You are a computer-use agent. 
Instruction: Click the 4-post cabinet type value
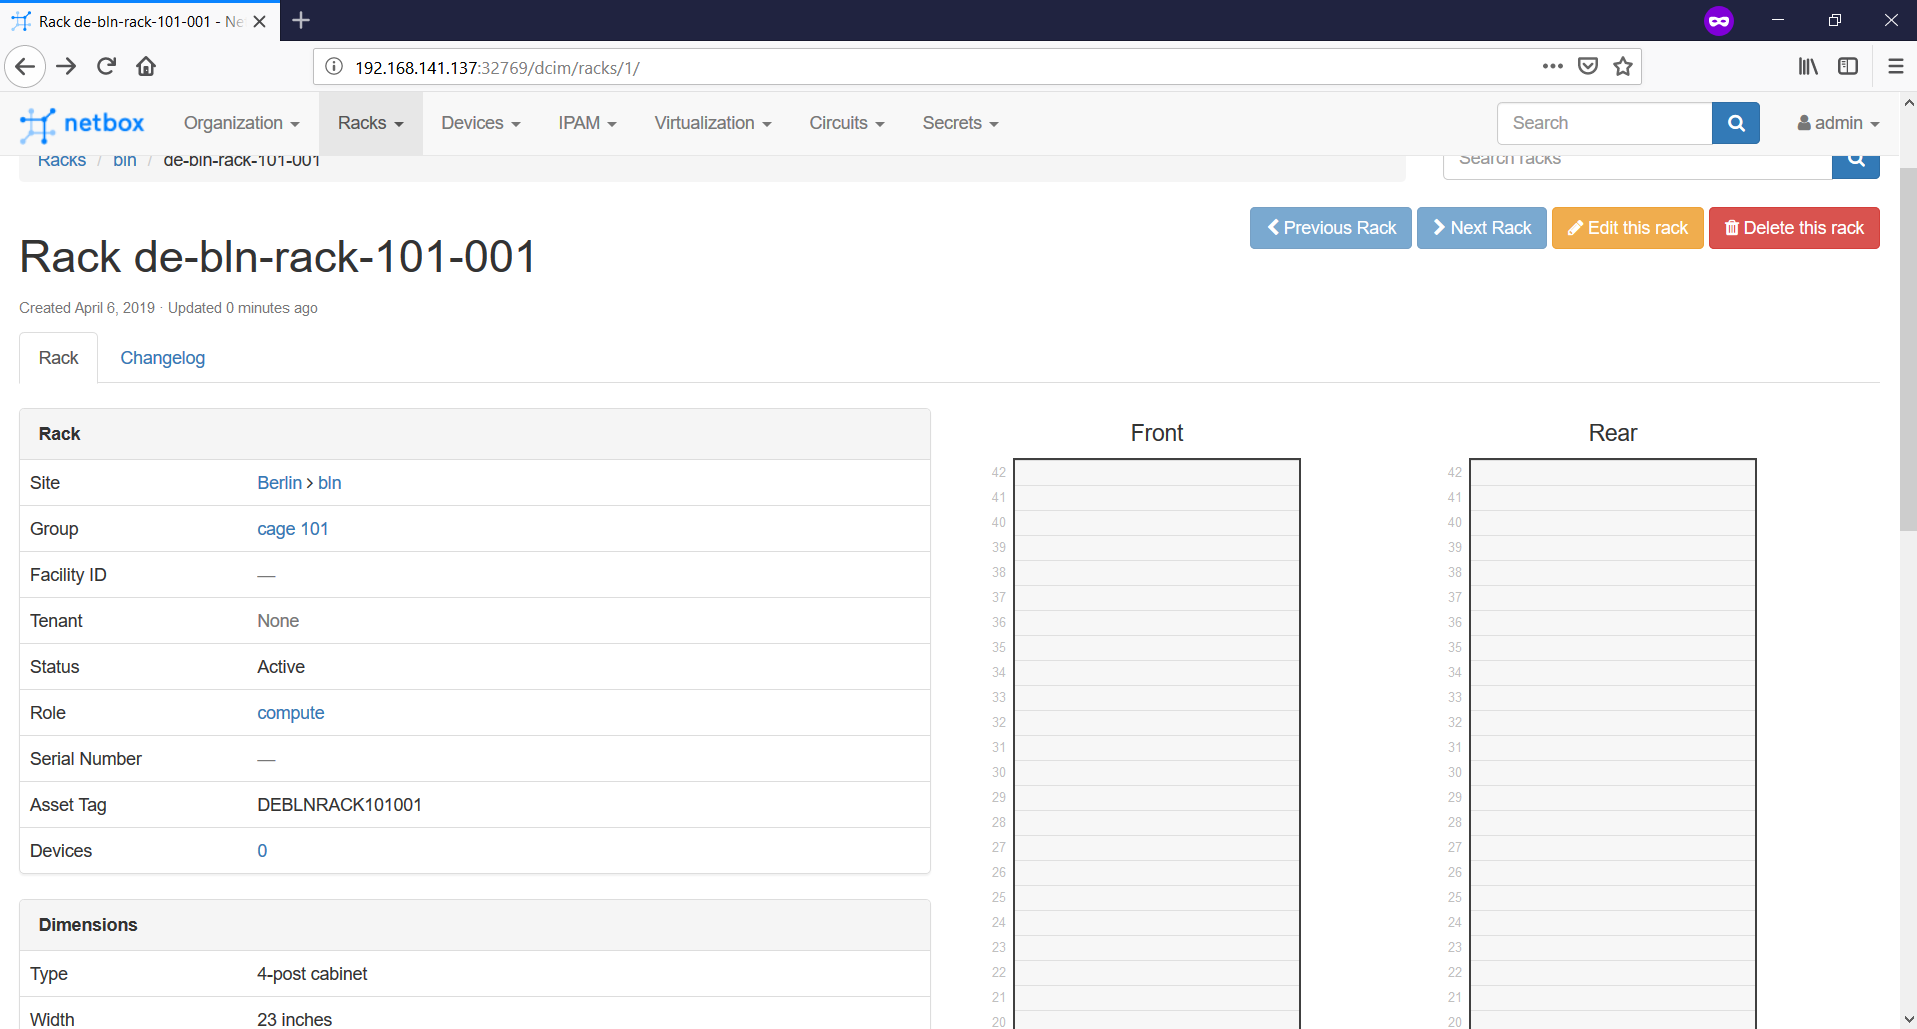point(312,974)
